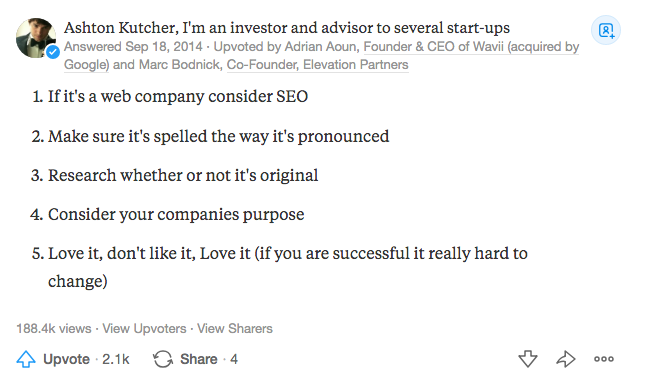Click the upvote arrow icon

pyautogui.click(x=26, y=359)
